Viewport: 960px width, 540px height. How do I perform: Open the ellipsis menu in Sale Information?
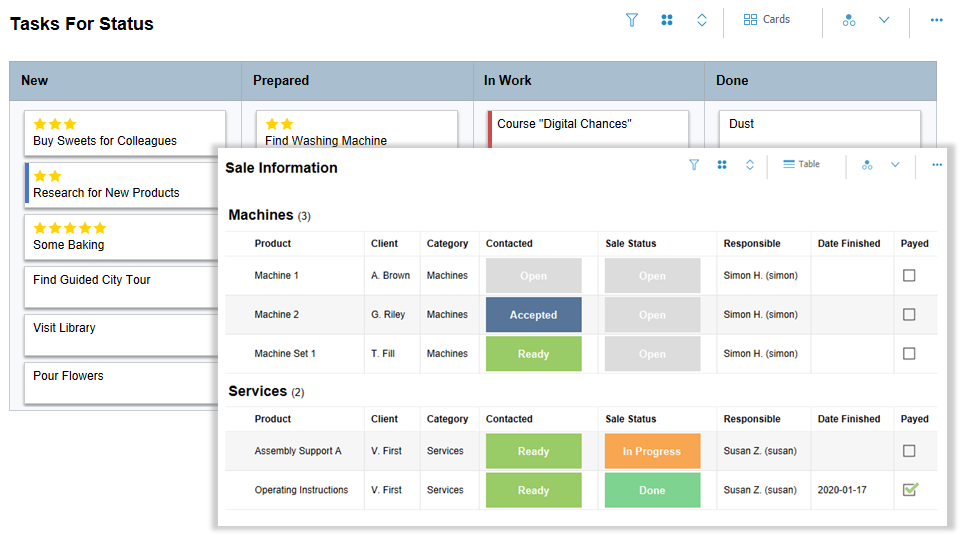pos(937,165)
